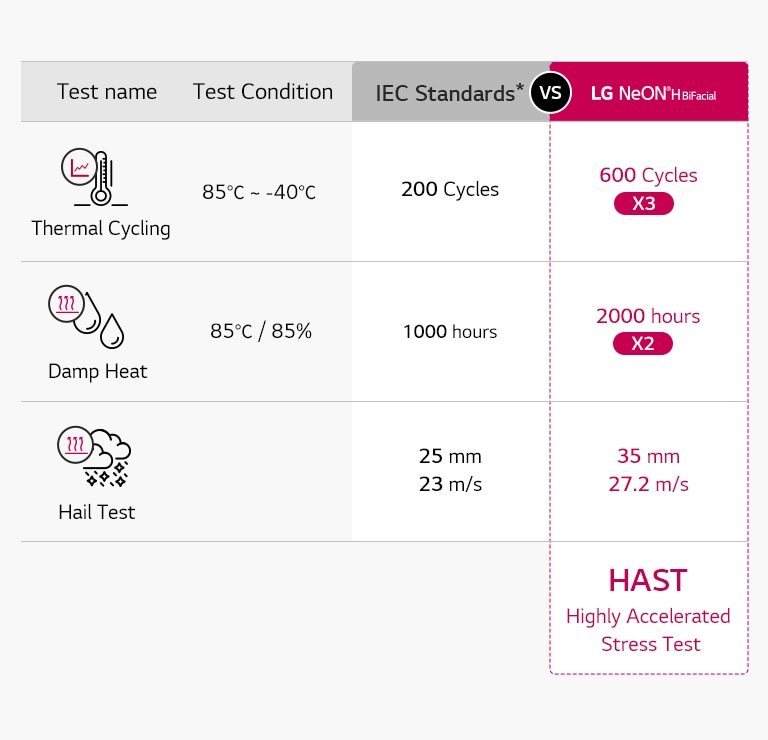Click Highly Accelerated Stress Test description
This screenshot has width=768, height=740.
(x=648, y=630)
